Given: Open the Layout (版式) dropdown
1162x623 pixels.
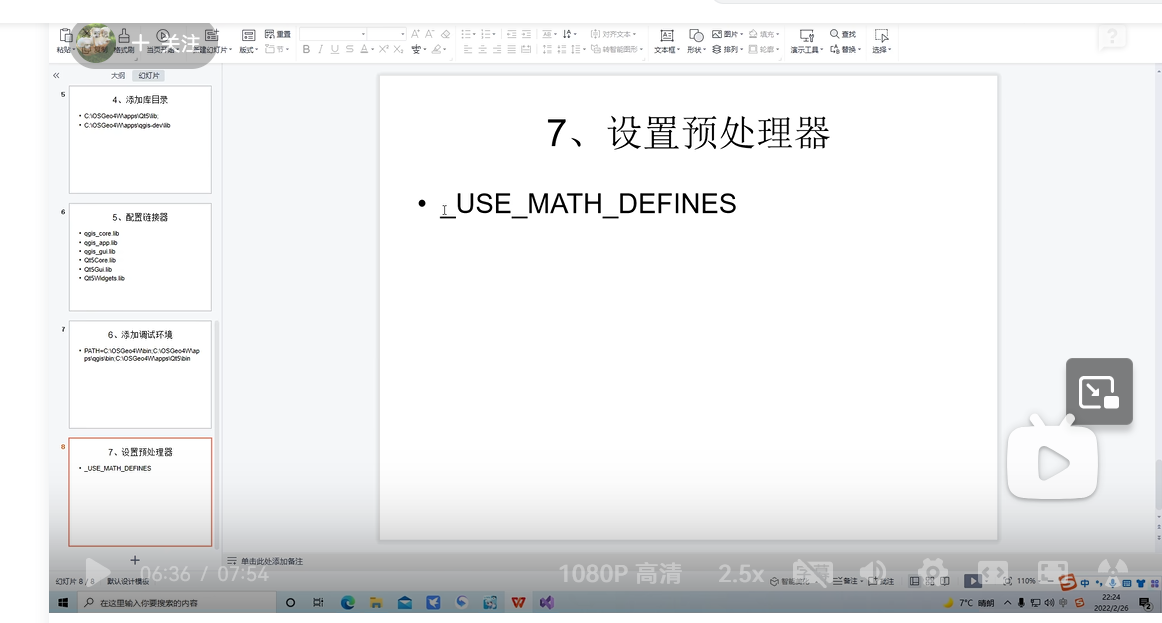Looking at the screenshot, I should (248, 41).
